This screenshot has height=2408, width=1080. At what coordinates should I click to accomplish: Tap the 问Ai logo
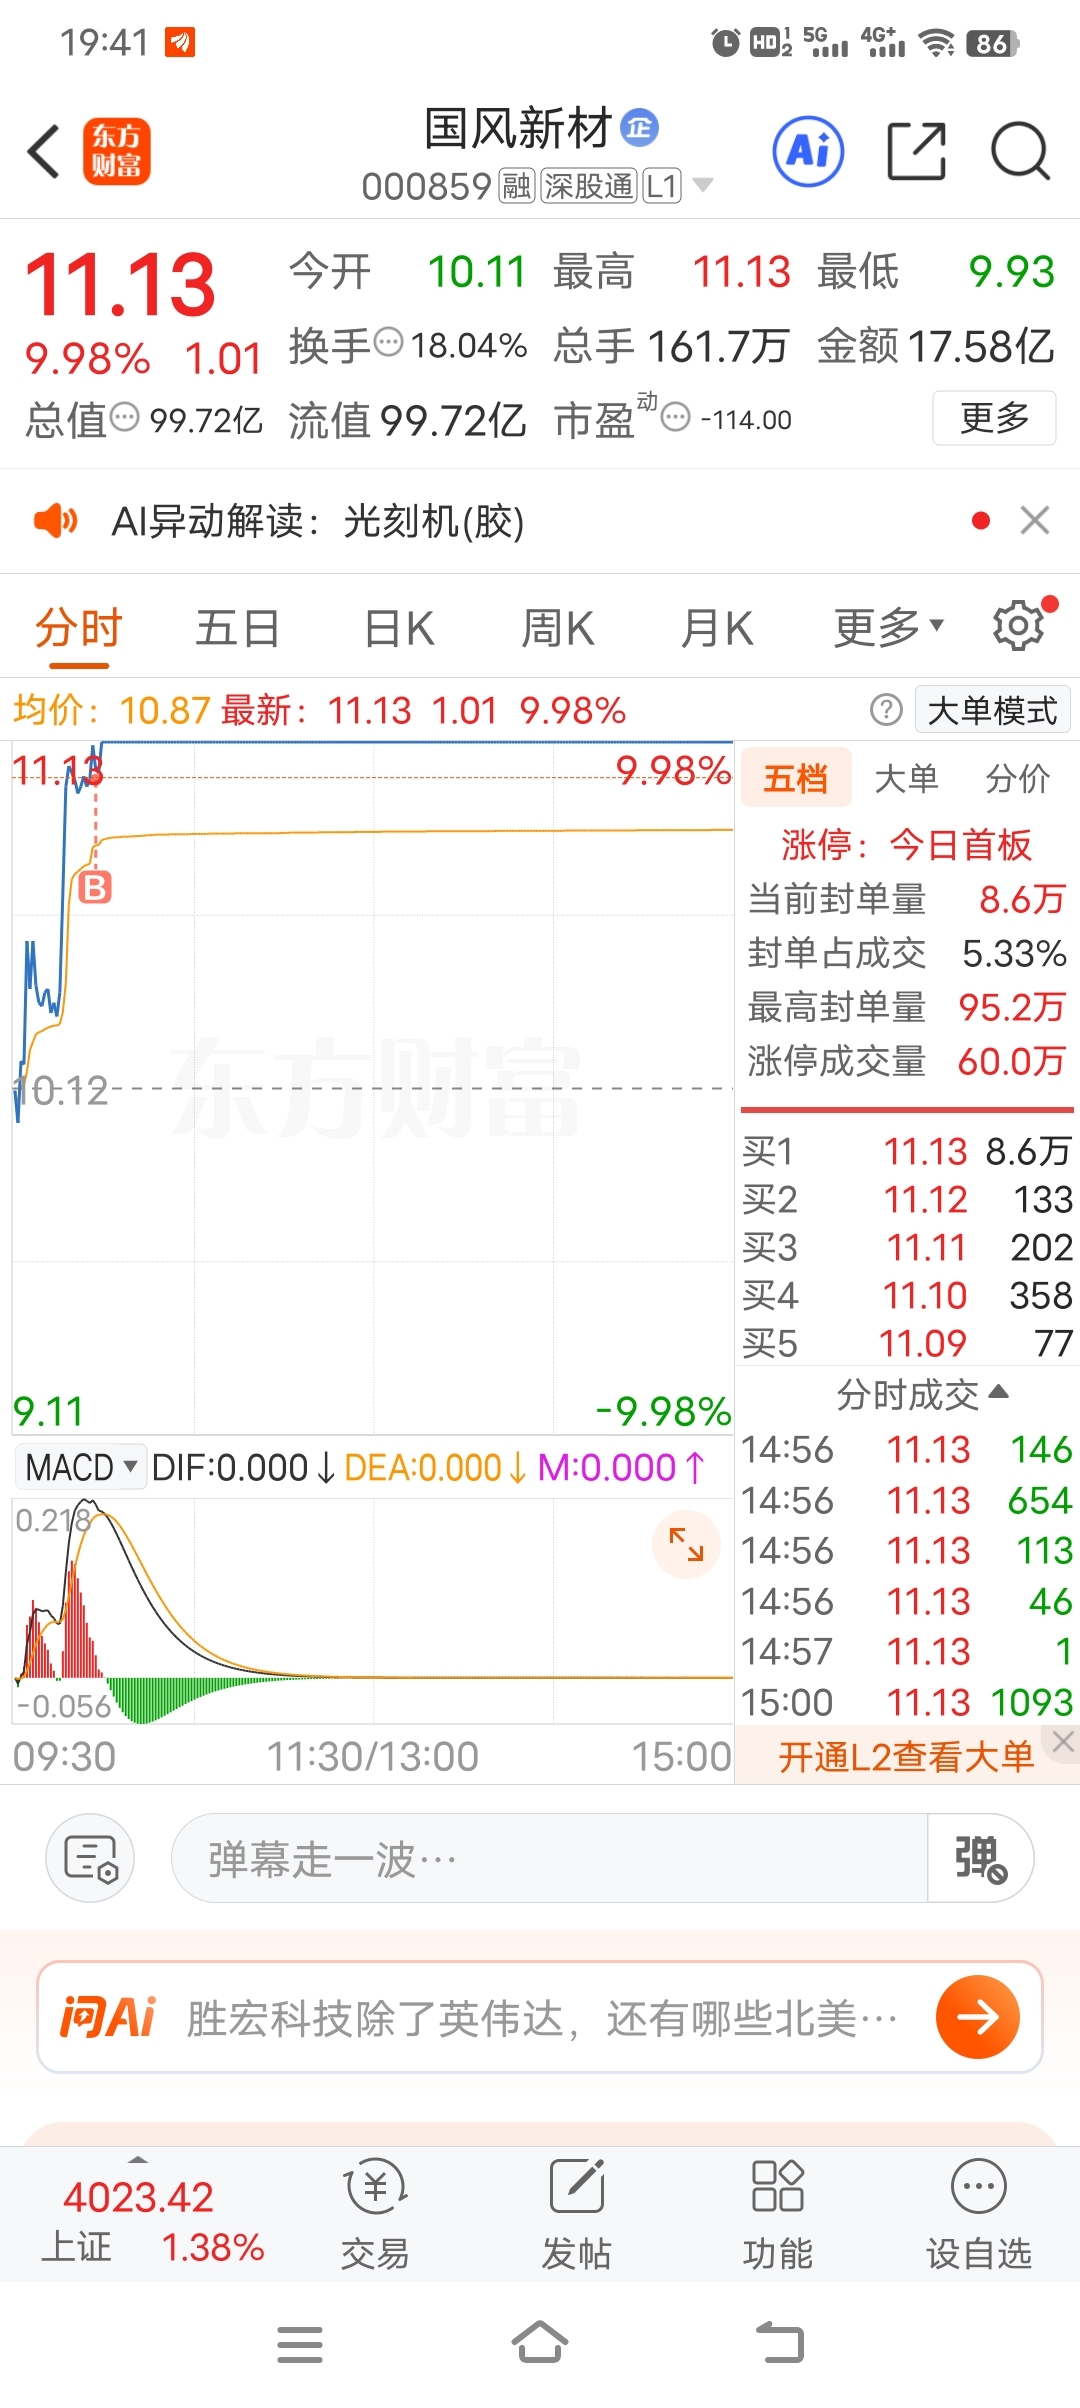point(108,2017)
